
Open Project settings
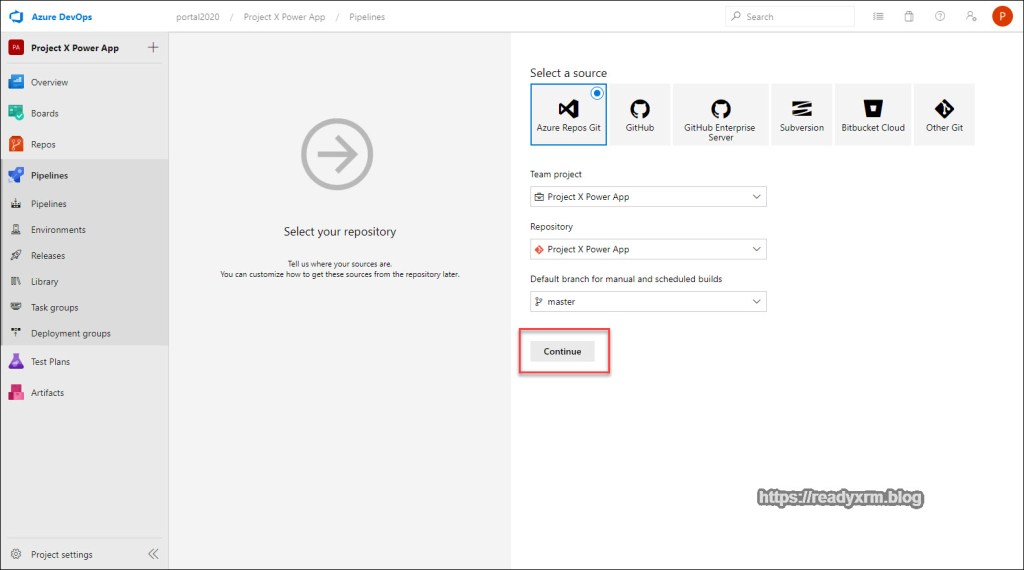pyautogui.click(x=60, y=554)
